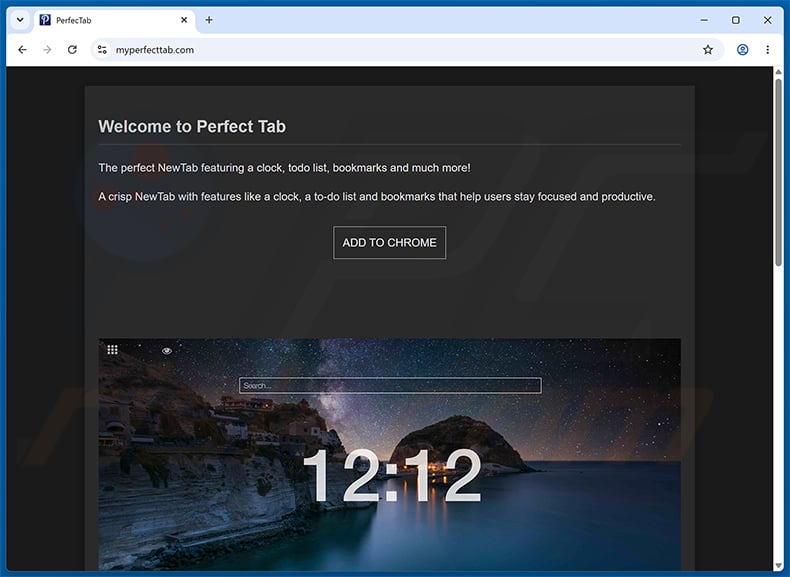This screenshot has height=577, width=790.
Task: Click the apps grid icon in preview
Action: coord(112,350)
